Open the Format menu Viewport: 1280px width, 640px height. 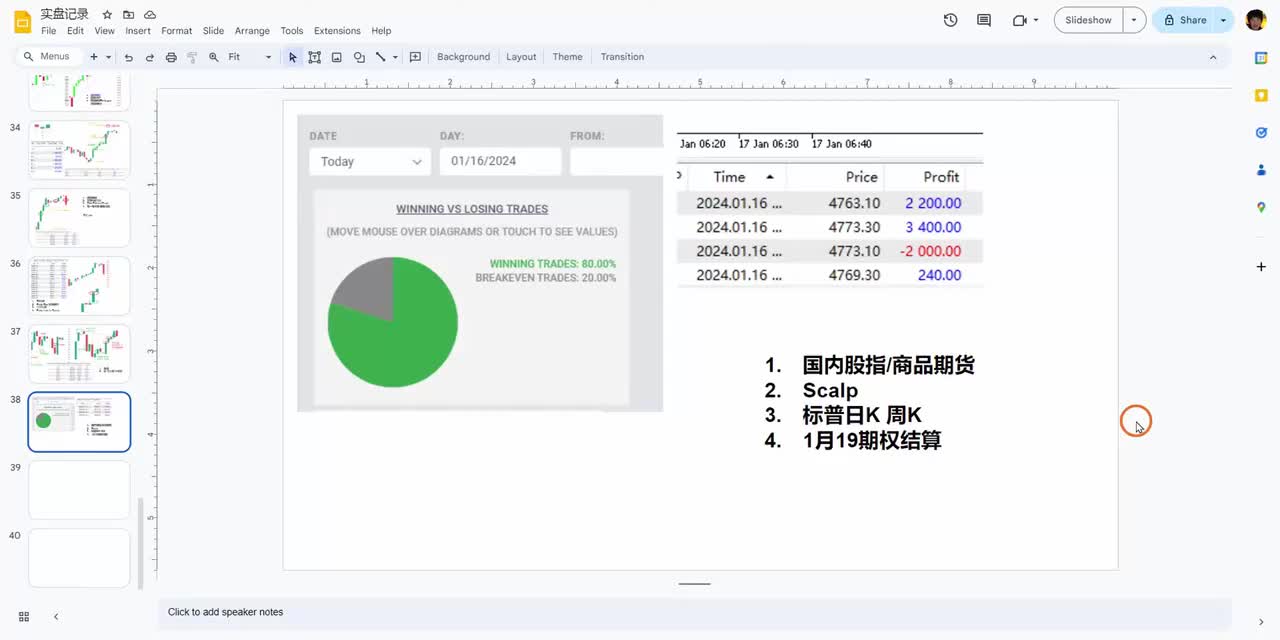pos(176,31)
